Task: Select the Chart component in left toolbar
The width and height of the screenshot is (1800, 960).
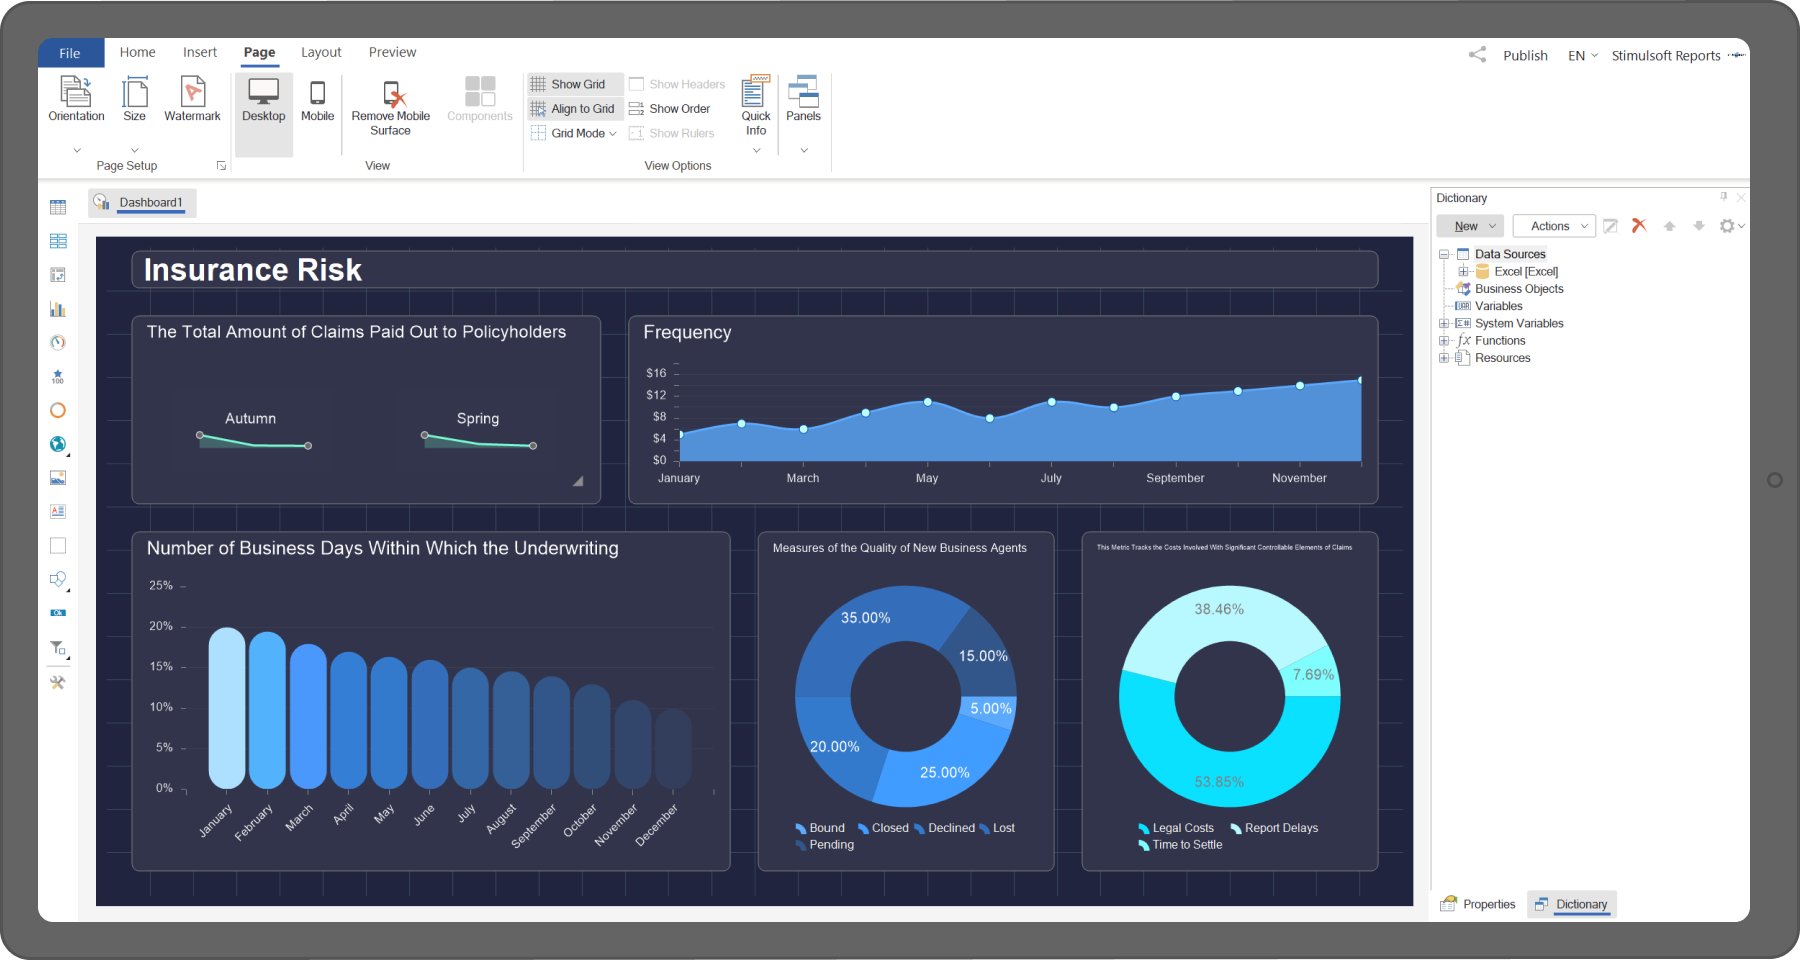Action: tap(58, 309)
